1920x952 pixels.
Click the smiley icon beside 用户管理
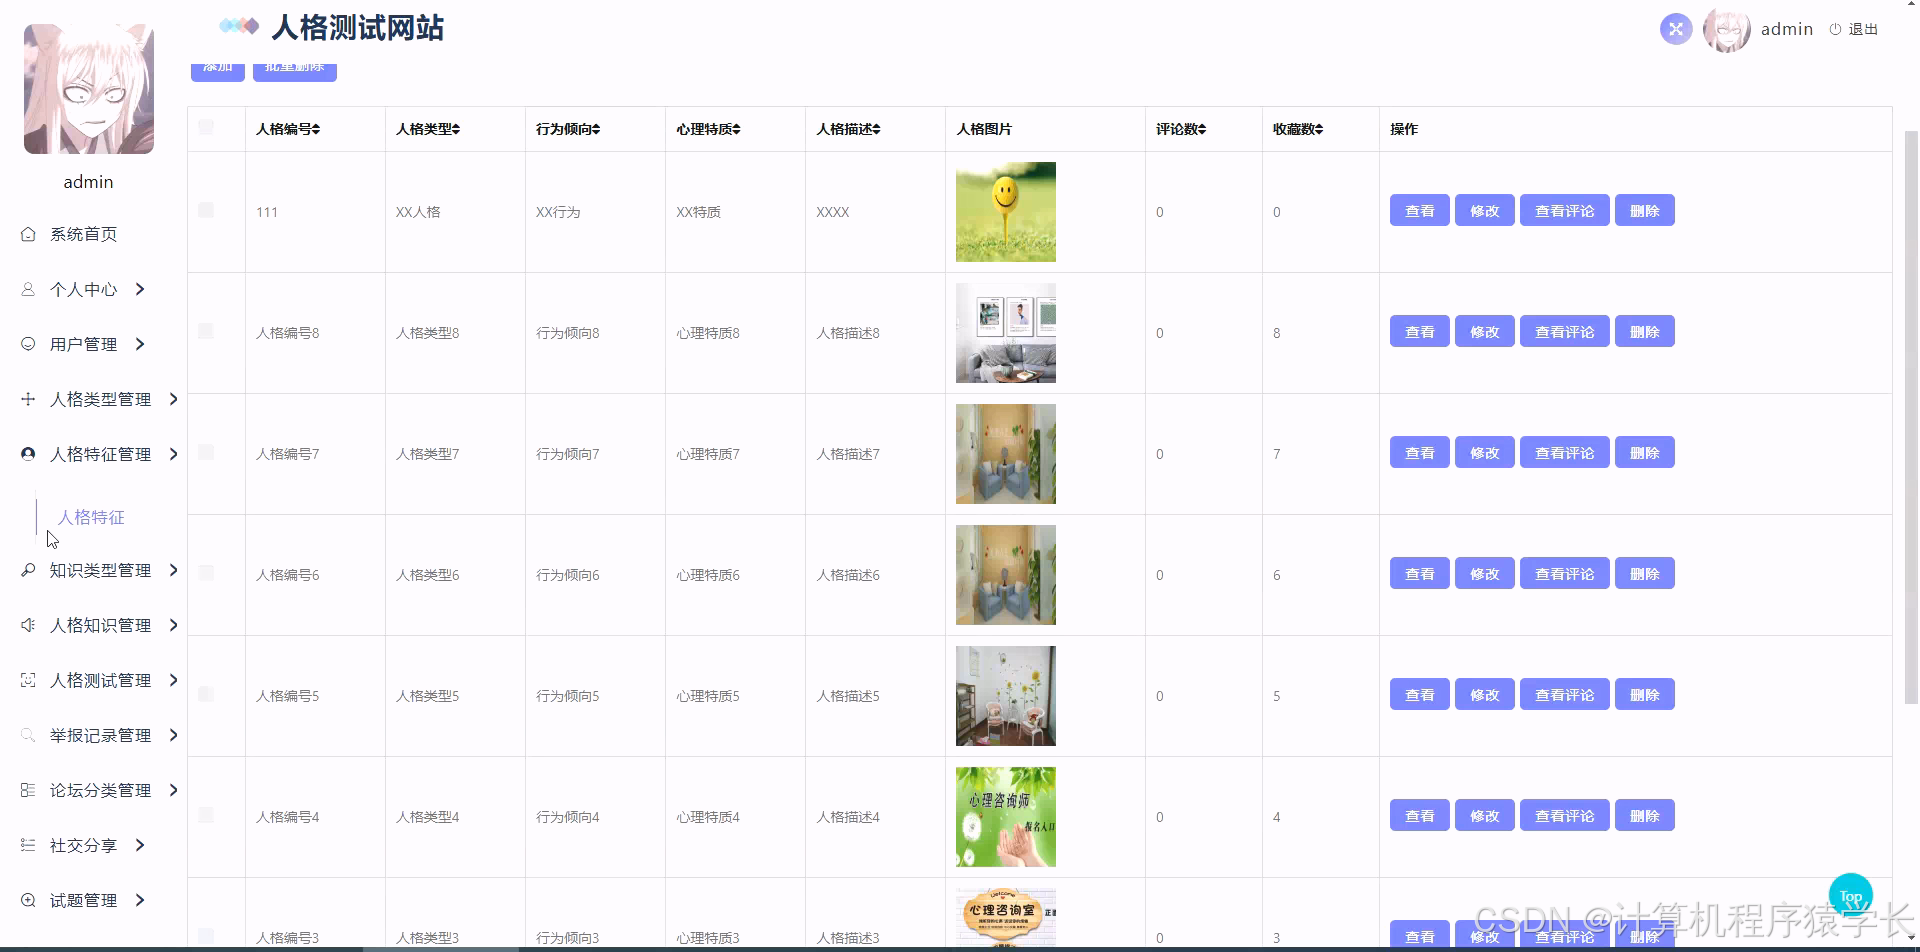pyautogui.click(x=28, y=344)
